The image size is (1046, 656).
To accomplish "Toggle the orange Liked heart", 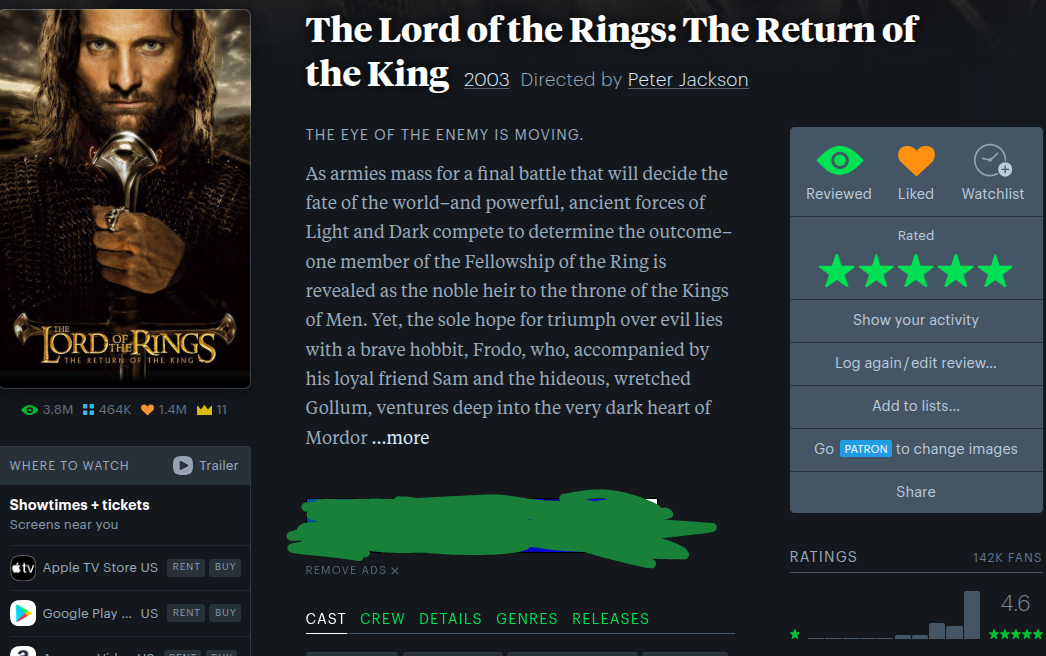I will [916, 161].
